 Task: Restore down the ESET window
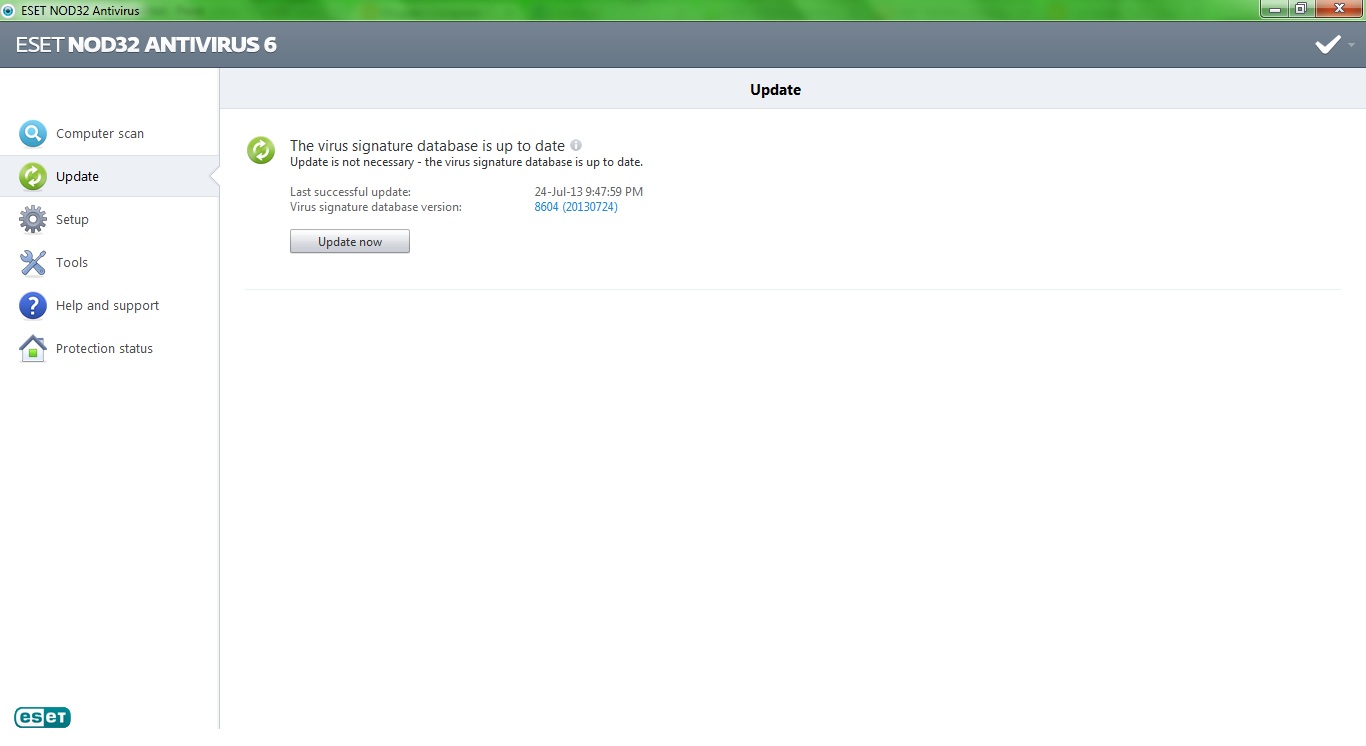(x=1301, y=8)
